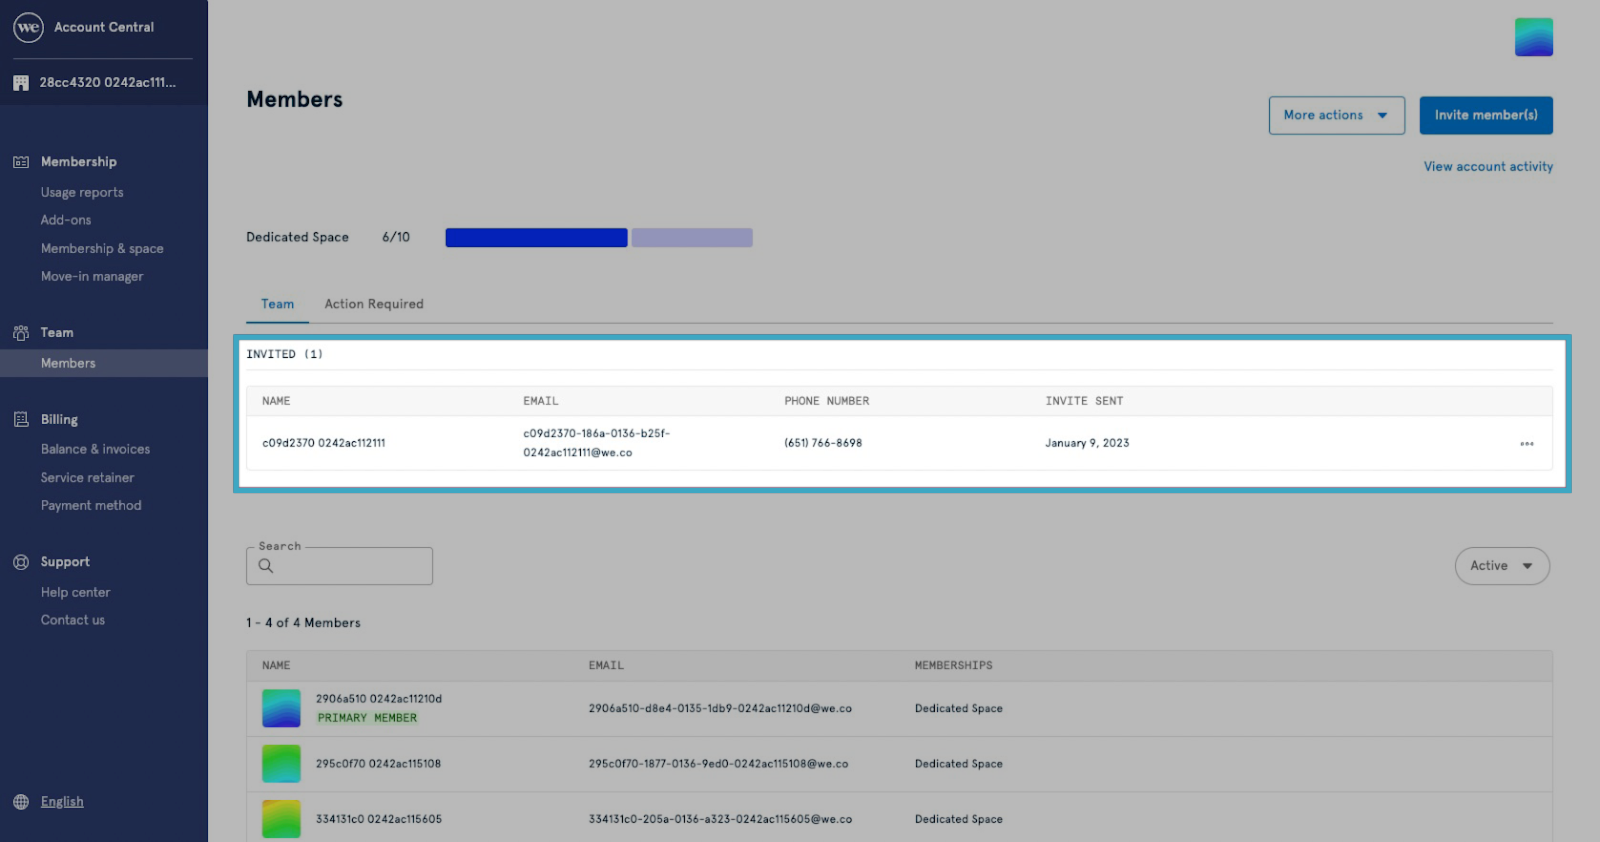Open the three-dots menu for the invited member
1600x842 pixels.
tap(1527, 444)
